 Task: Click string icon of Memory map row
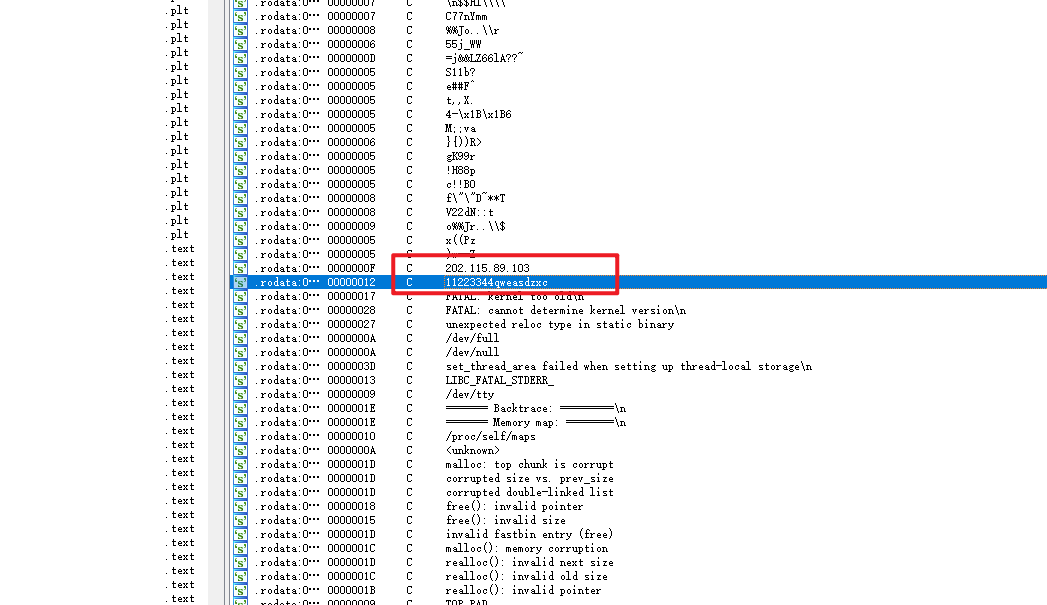click(240, 423)
